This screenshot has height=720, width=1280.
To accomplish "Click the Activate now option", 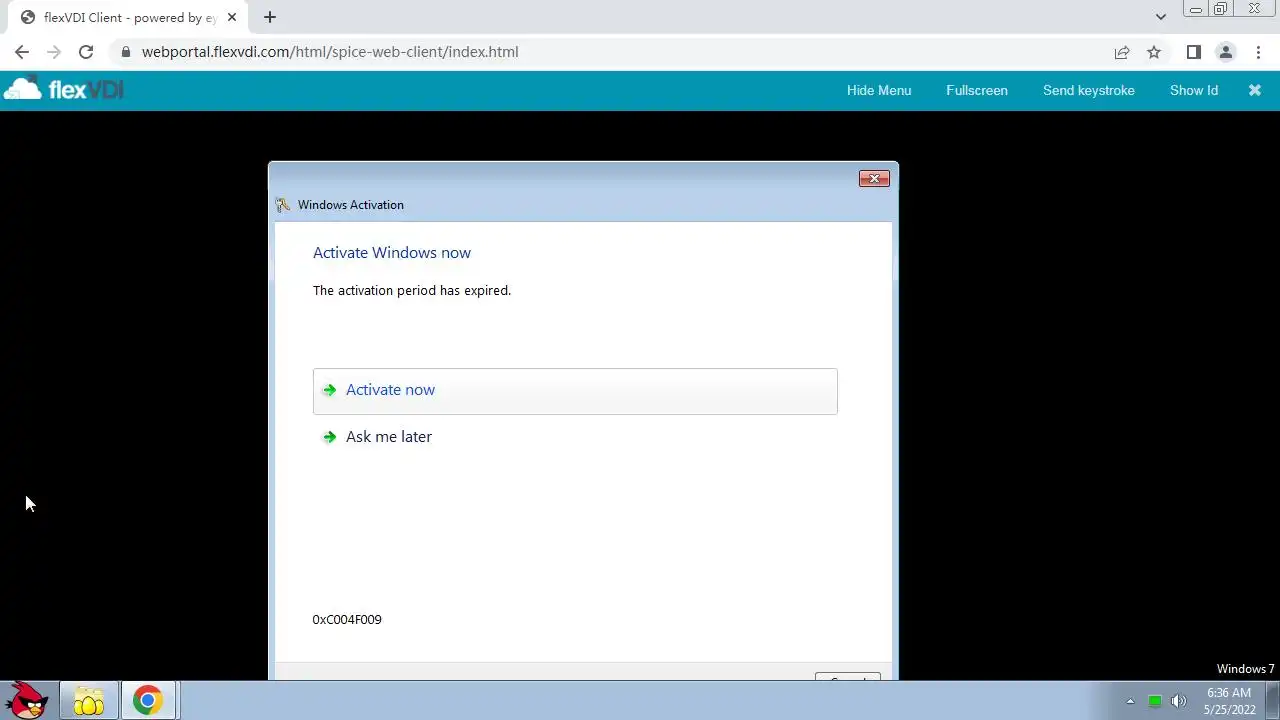I will click(575, 391).
